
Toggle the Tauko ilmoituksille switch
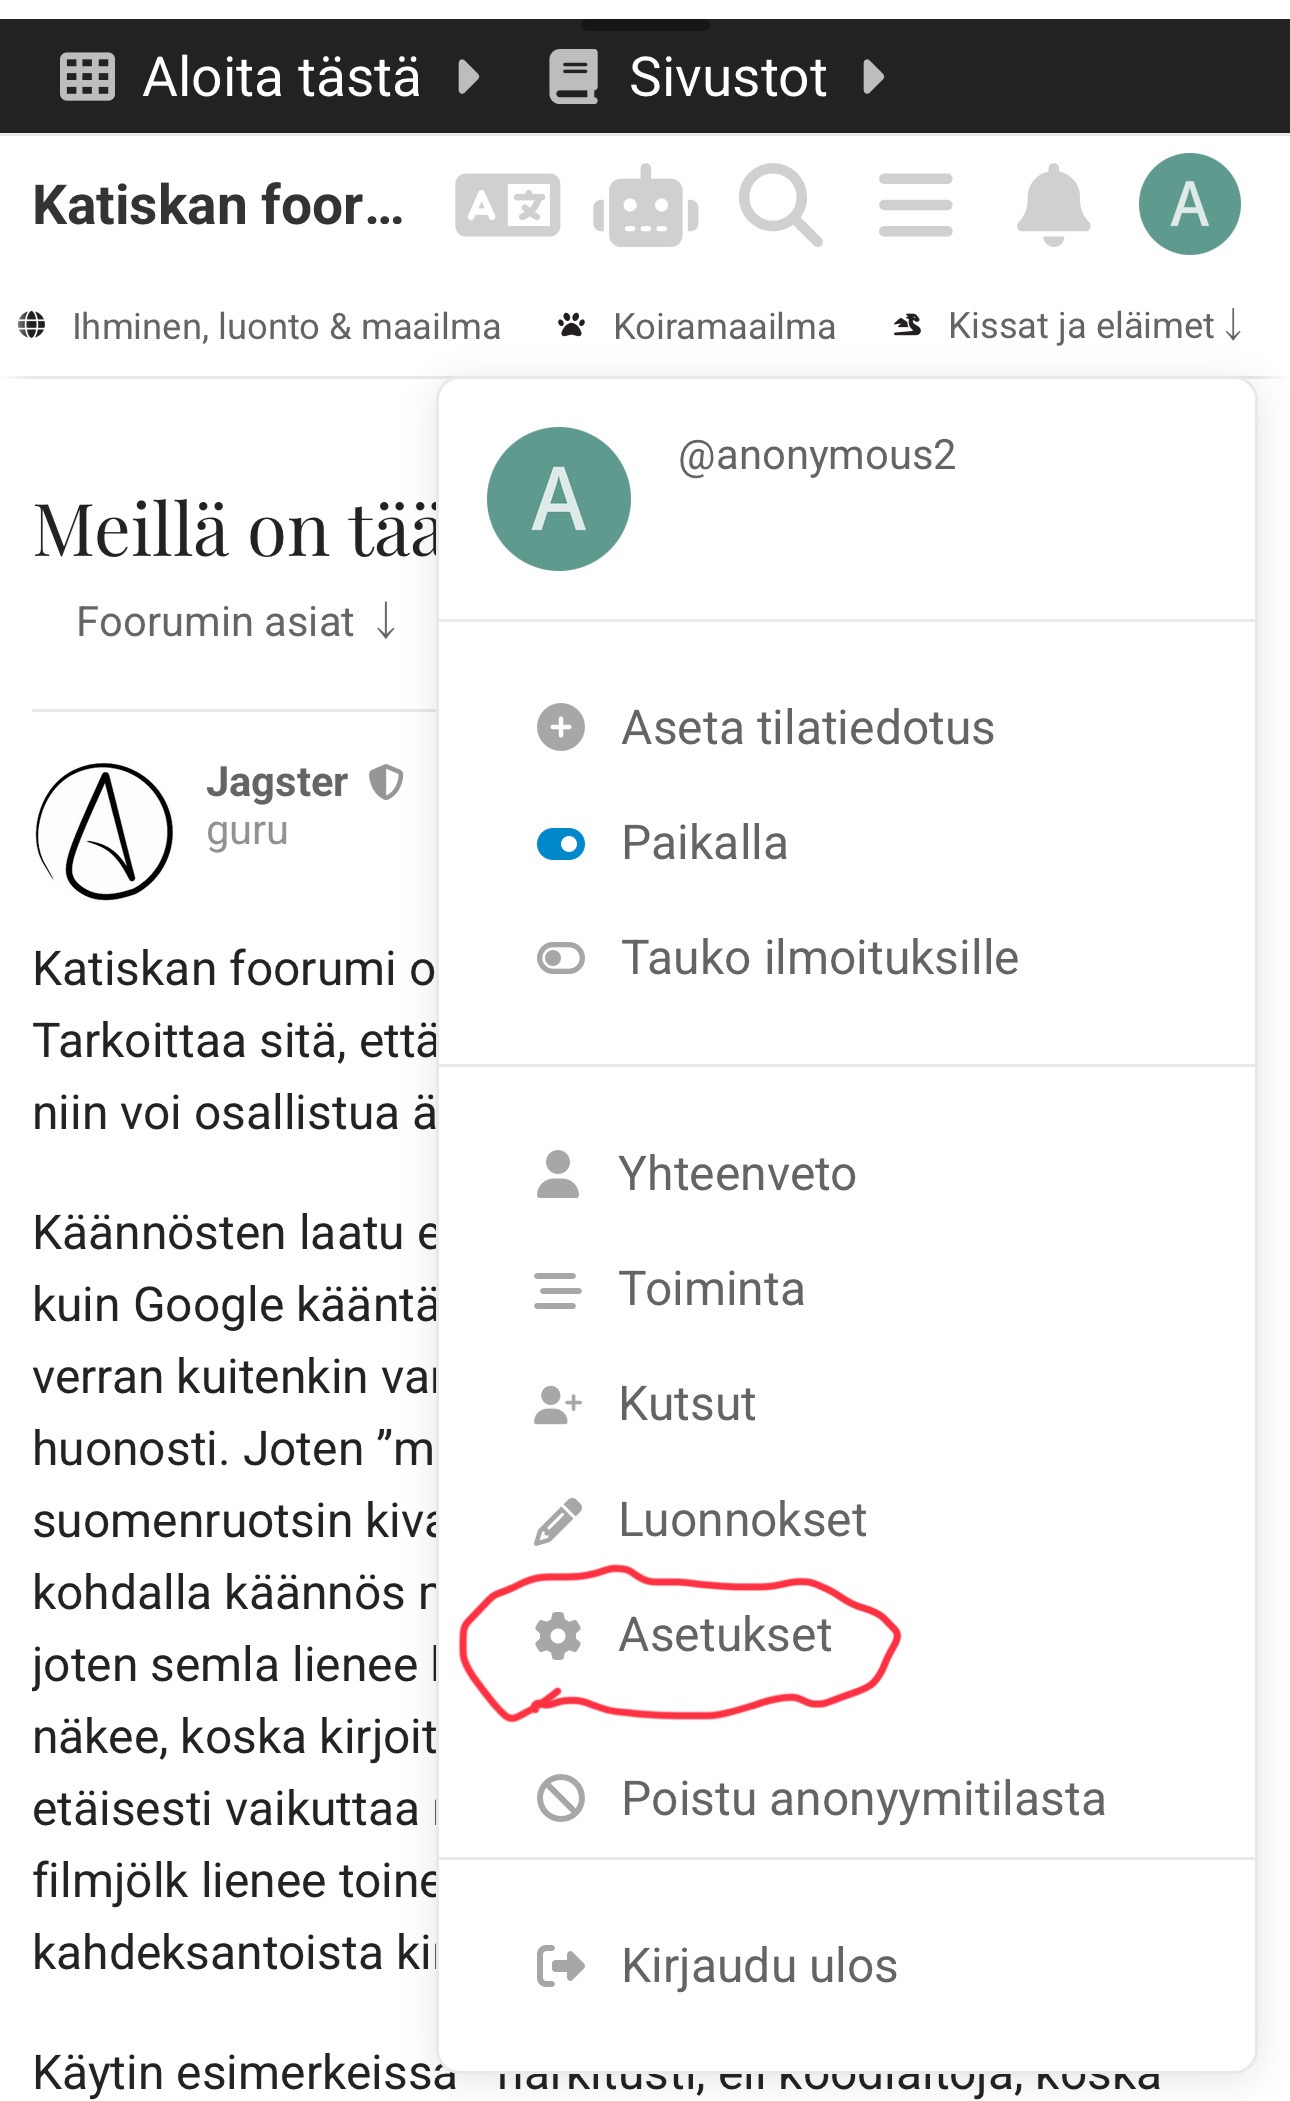click(561, 958)
